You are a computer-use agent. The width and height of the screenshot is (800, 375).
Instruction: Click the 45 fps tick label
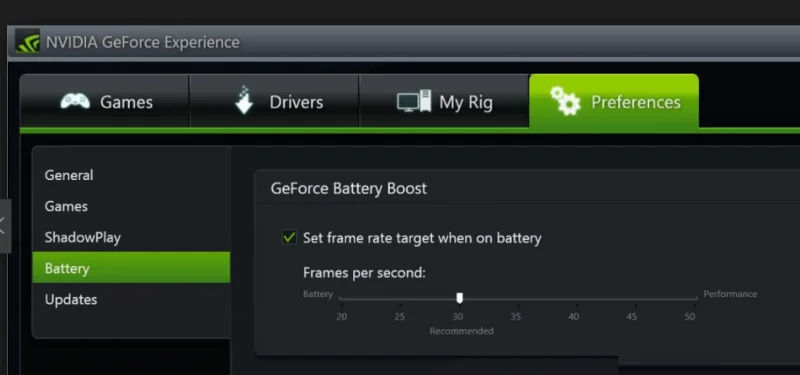click(x=632, y=317)
